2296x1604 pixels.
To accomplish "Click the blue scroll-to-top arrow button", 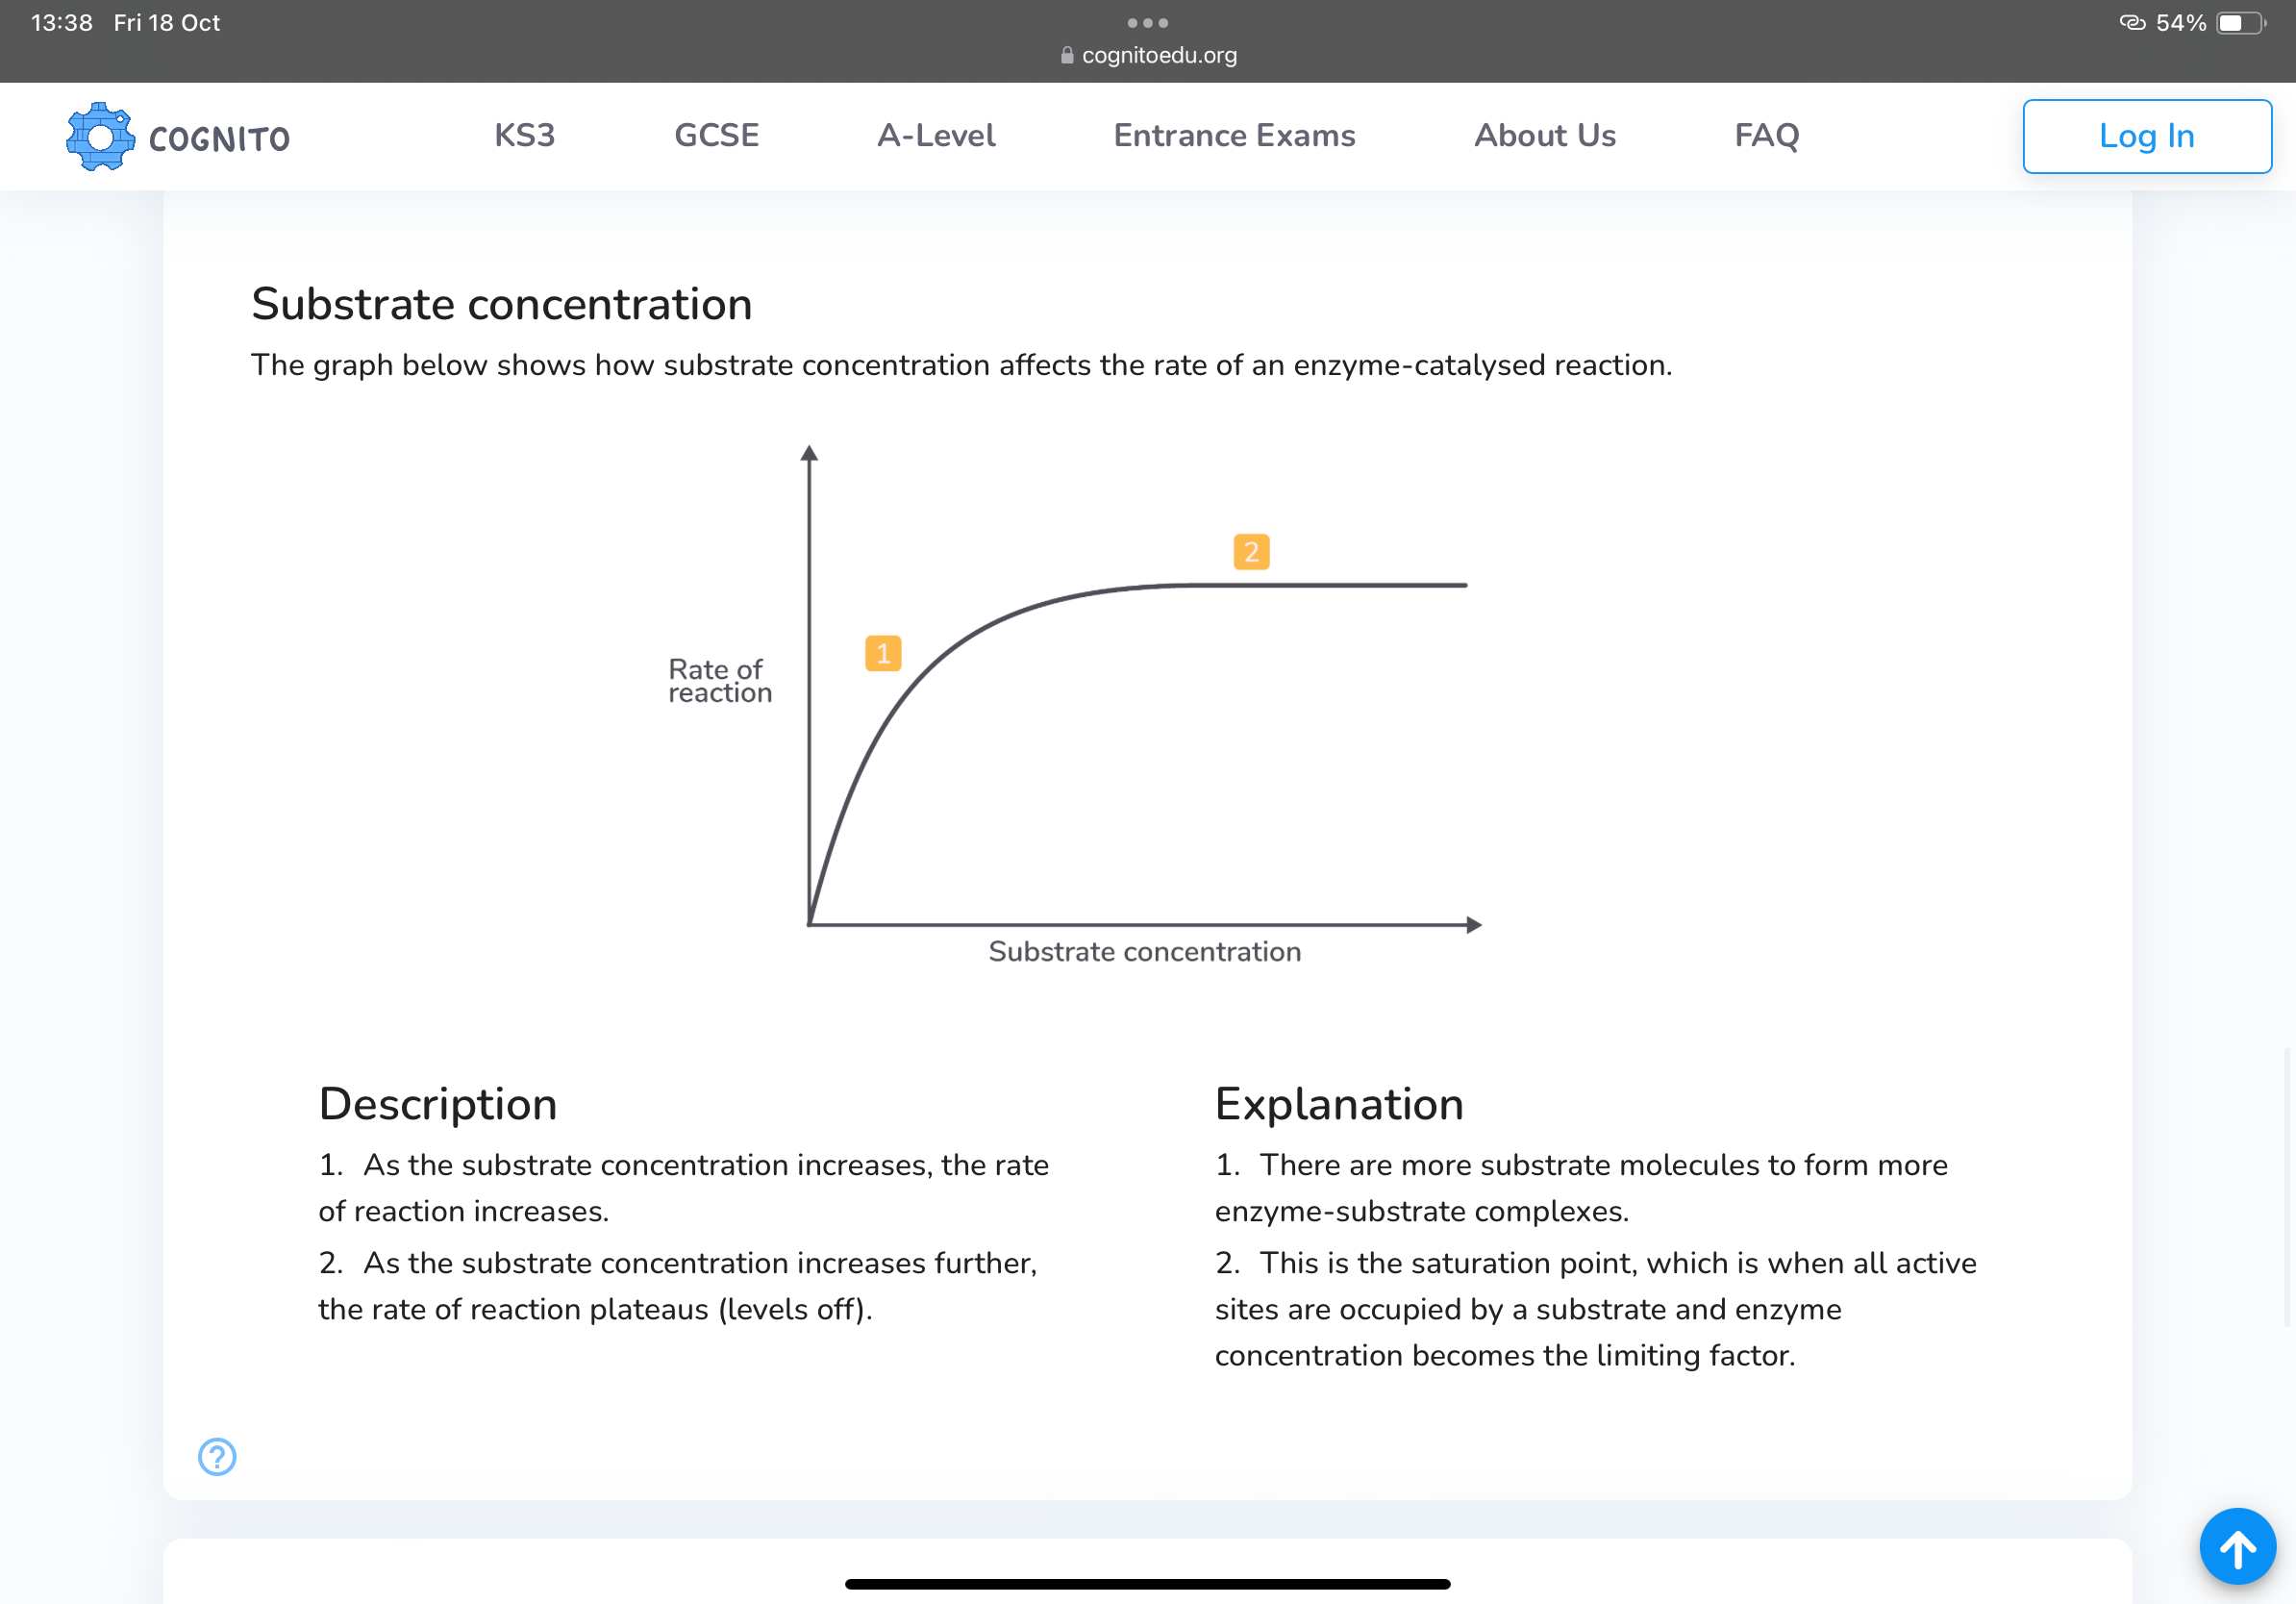I will 2237,1546.
